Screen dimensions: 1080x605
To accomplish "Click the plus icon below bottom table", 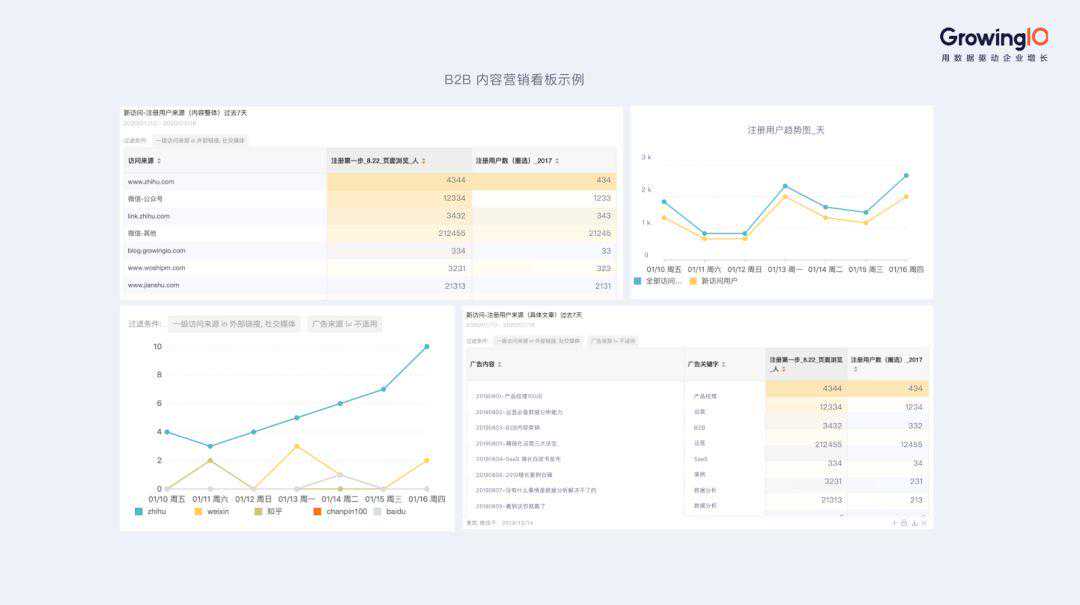I will [x=894, y=523].
